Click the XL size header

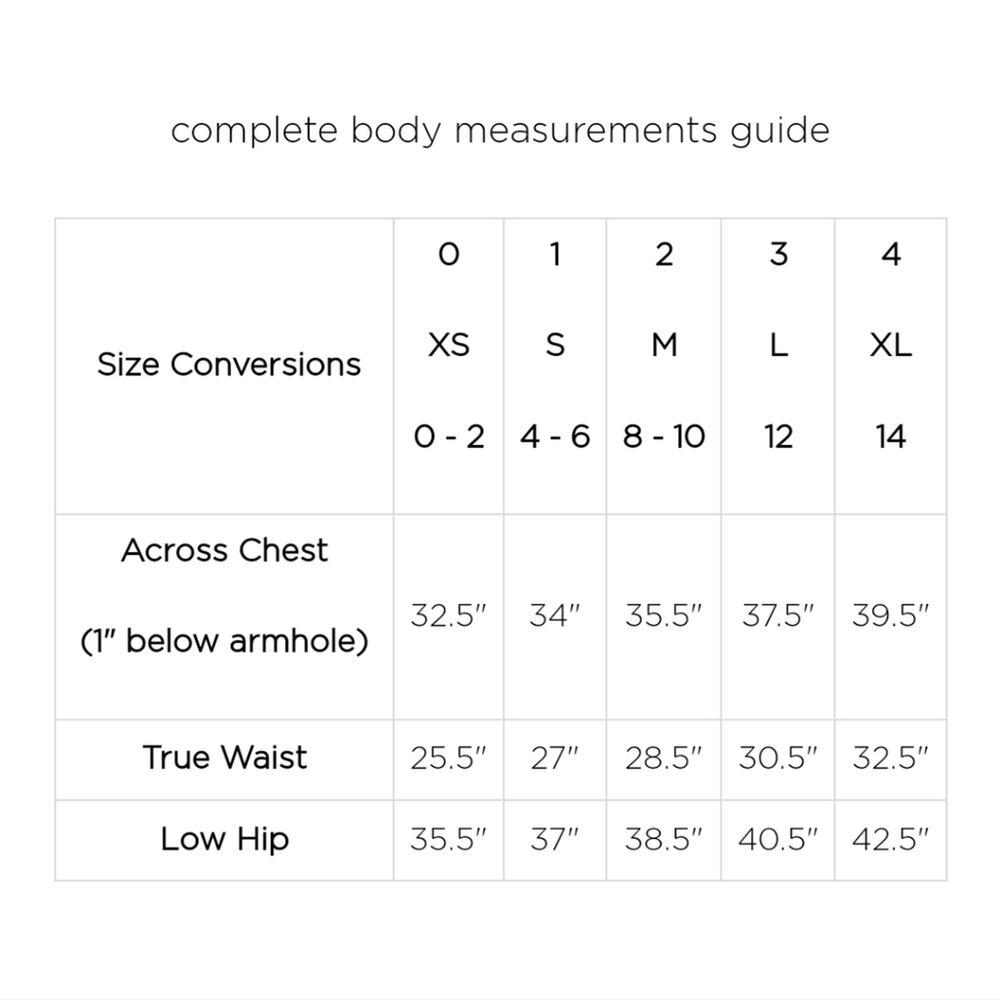[890, 345]
